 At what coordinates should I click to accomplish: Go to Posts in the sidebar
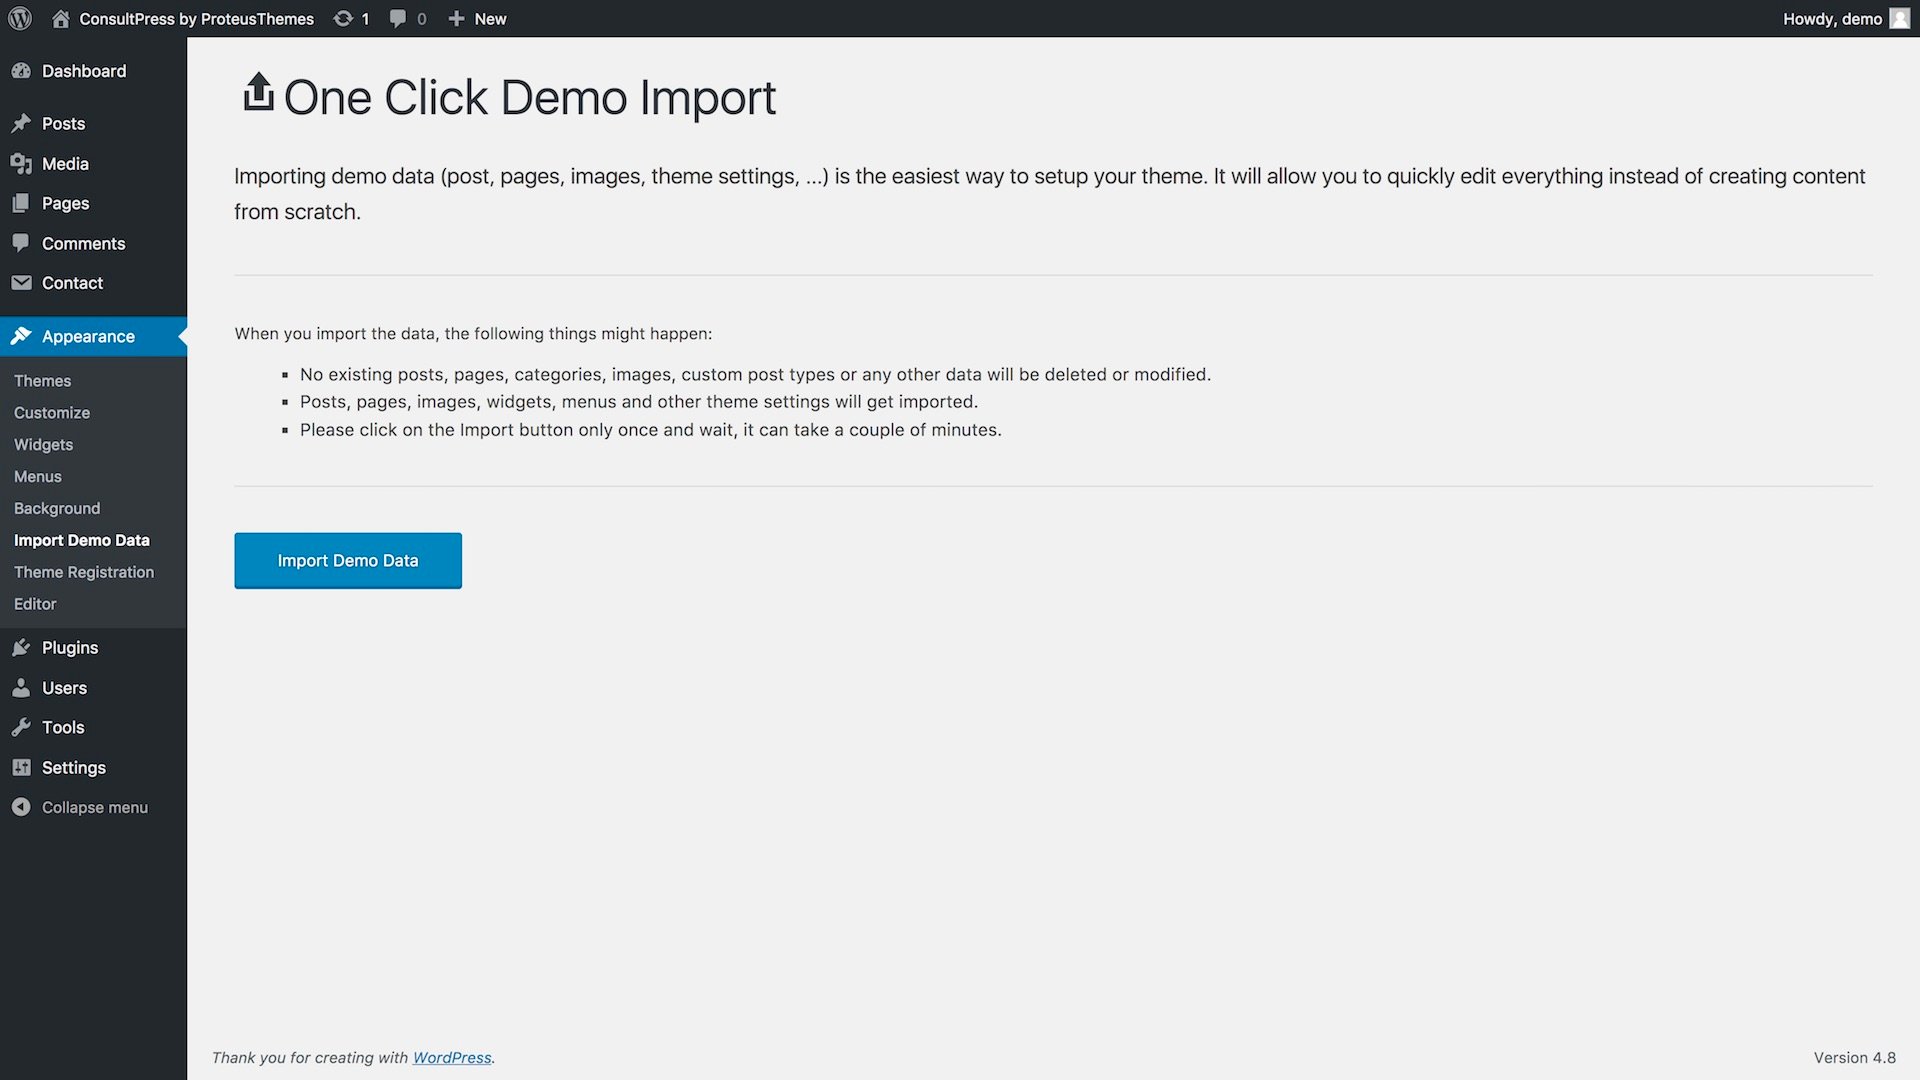pos(63,124)
